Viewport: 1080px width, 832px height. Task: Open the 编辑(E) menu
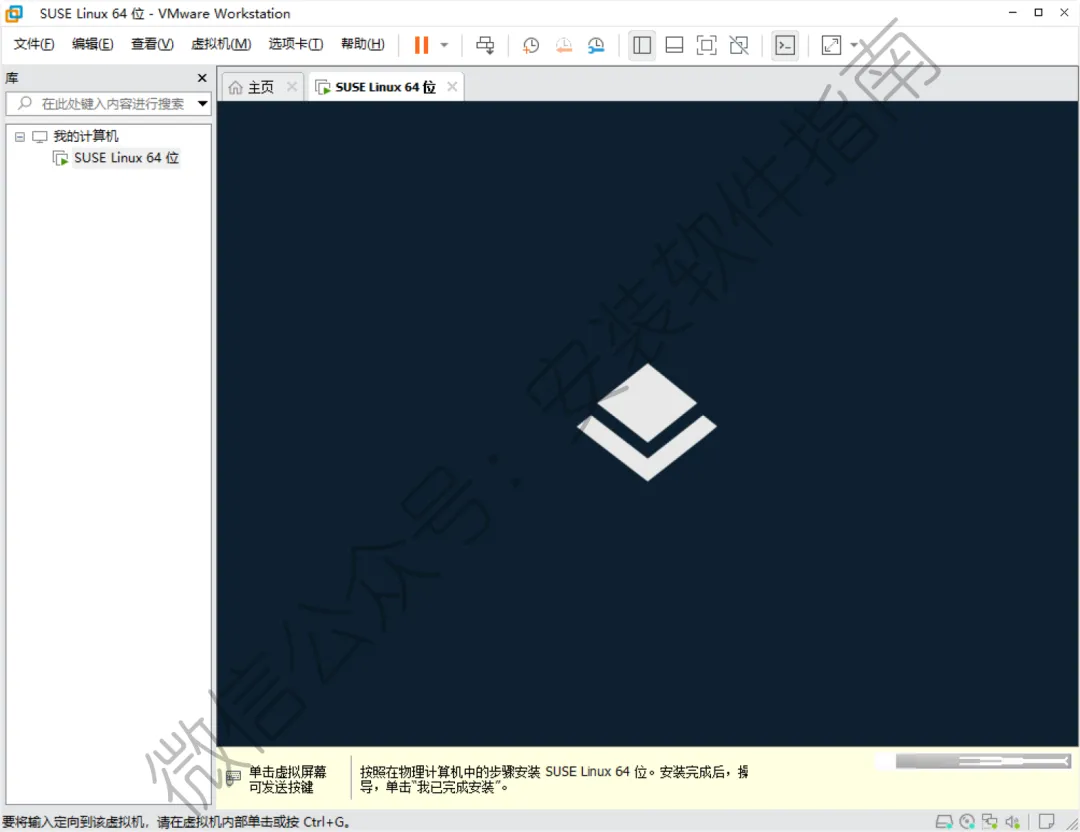tap(92, 44)
